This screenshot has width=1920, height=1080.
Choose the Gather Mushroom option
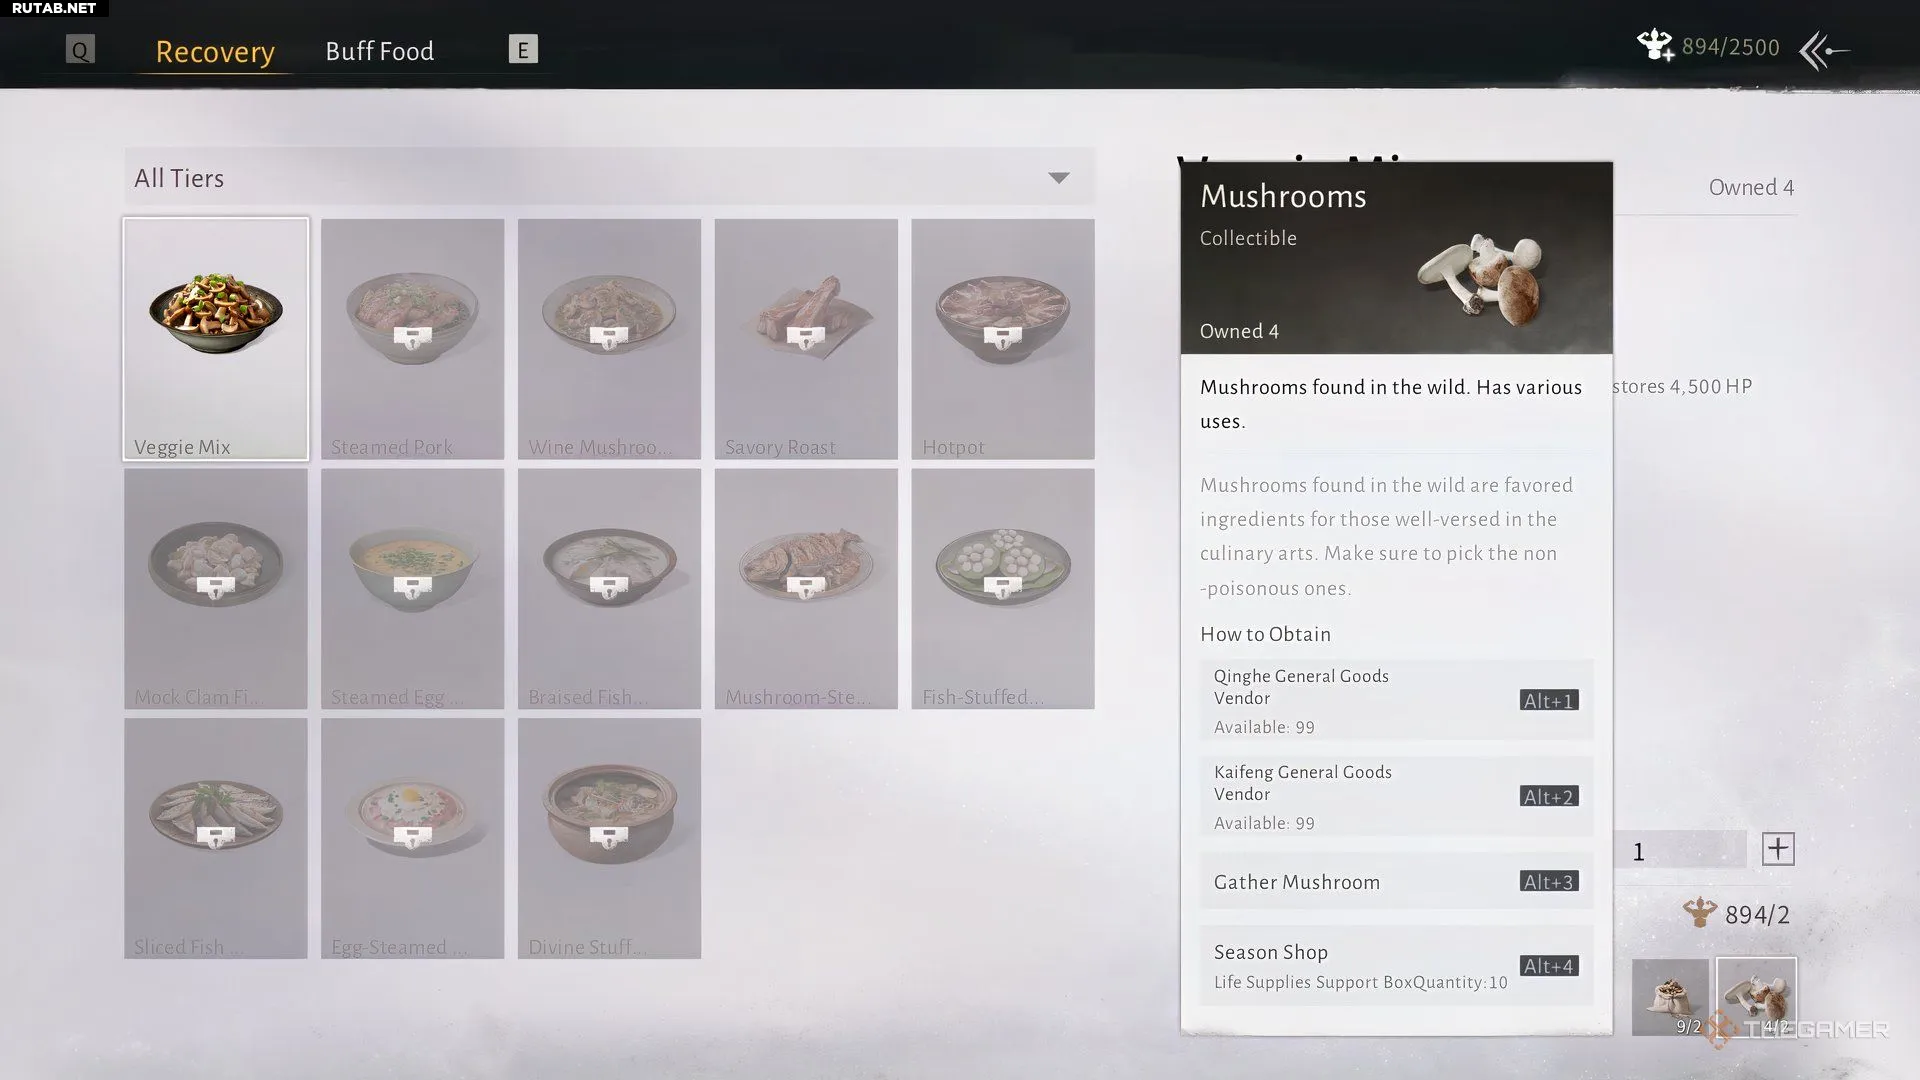click(x=1396, y=881)
